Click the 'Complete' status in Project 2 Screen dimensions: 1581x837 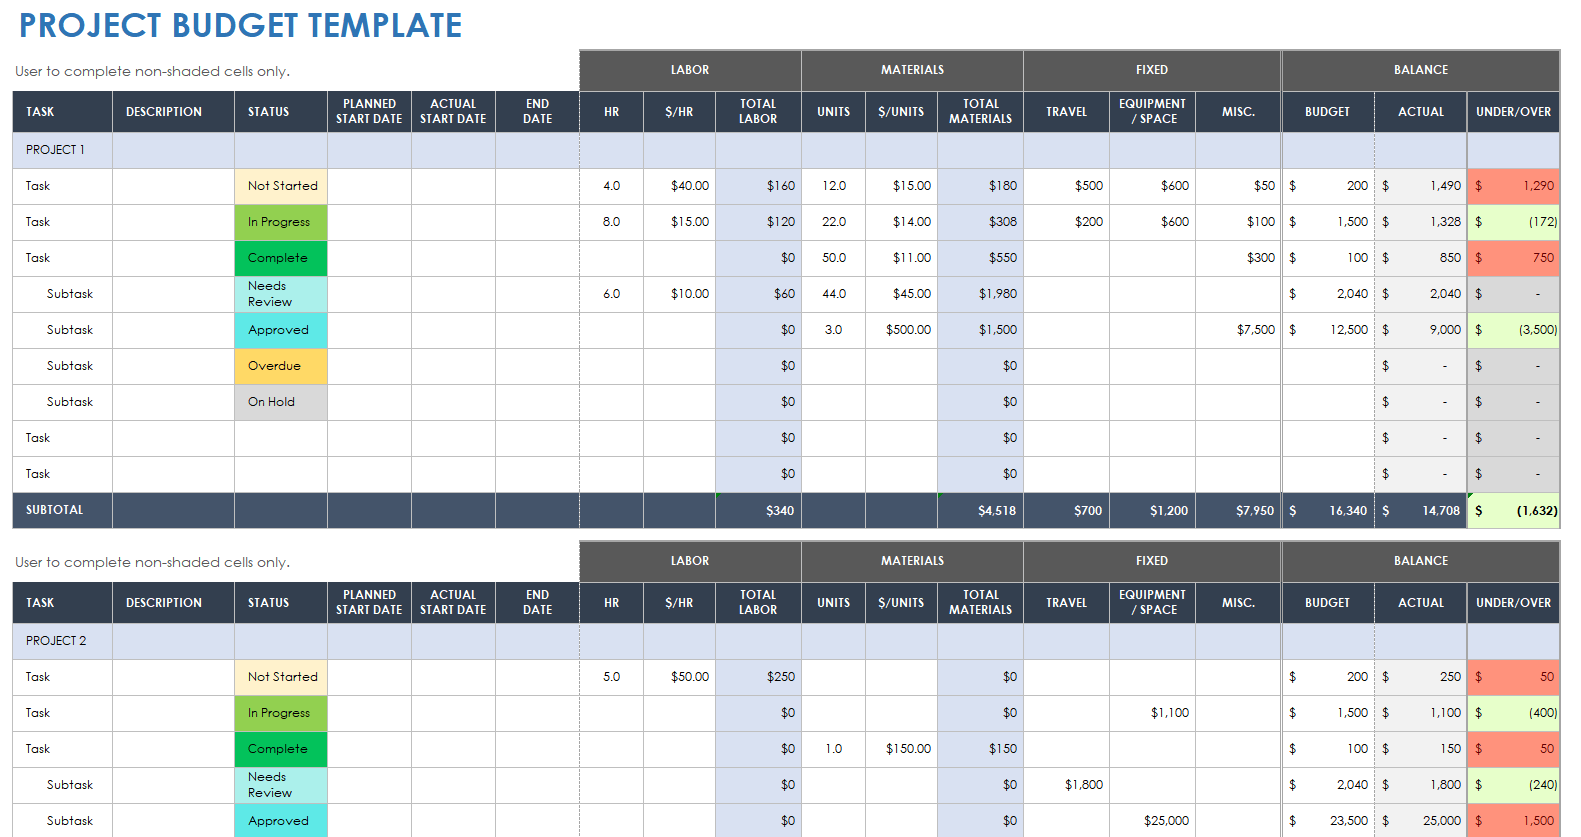[281, 749]
